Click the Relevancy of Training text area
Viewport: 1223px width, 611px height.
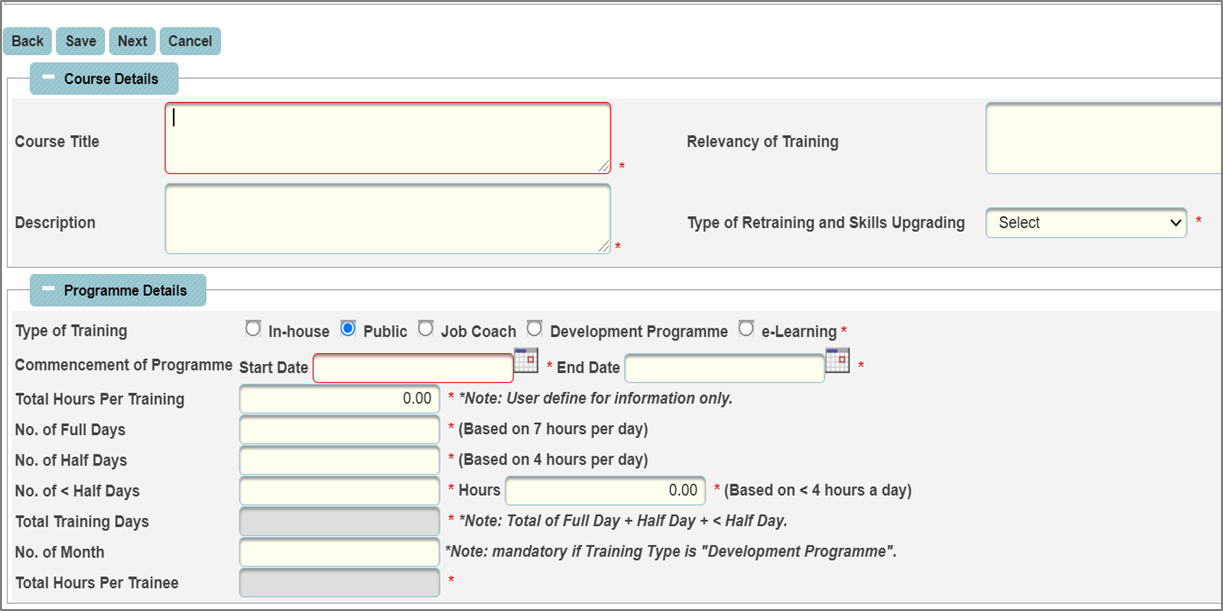(x=1104, y=138)
